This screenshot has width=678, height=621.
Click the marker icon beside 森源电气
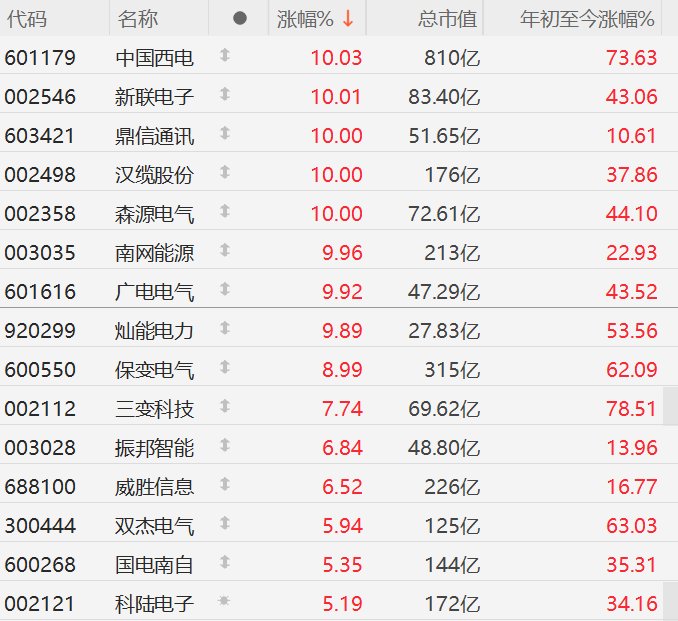click(x=224, y=211)
